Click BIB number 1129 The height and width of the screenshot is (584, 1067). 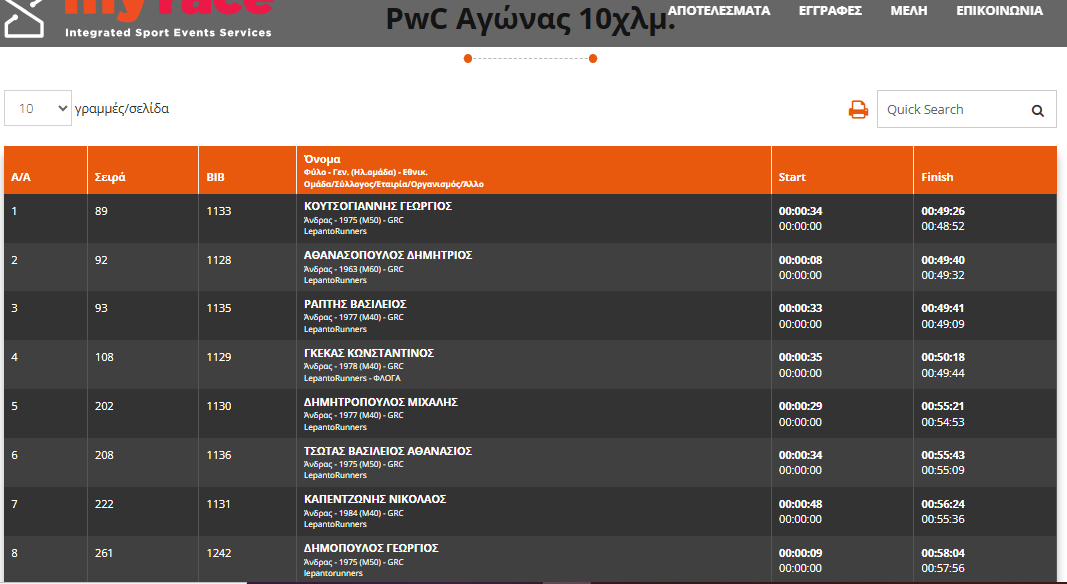pos(218,357)
